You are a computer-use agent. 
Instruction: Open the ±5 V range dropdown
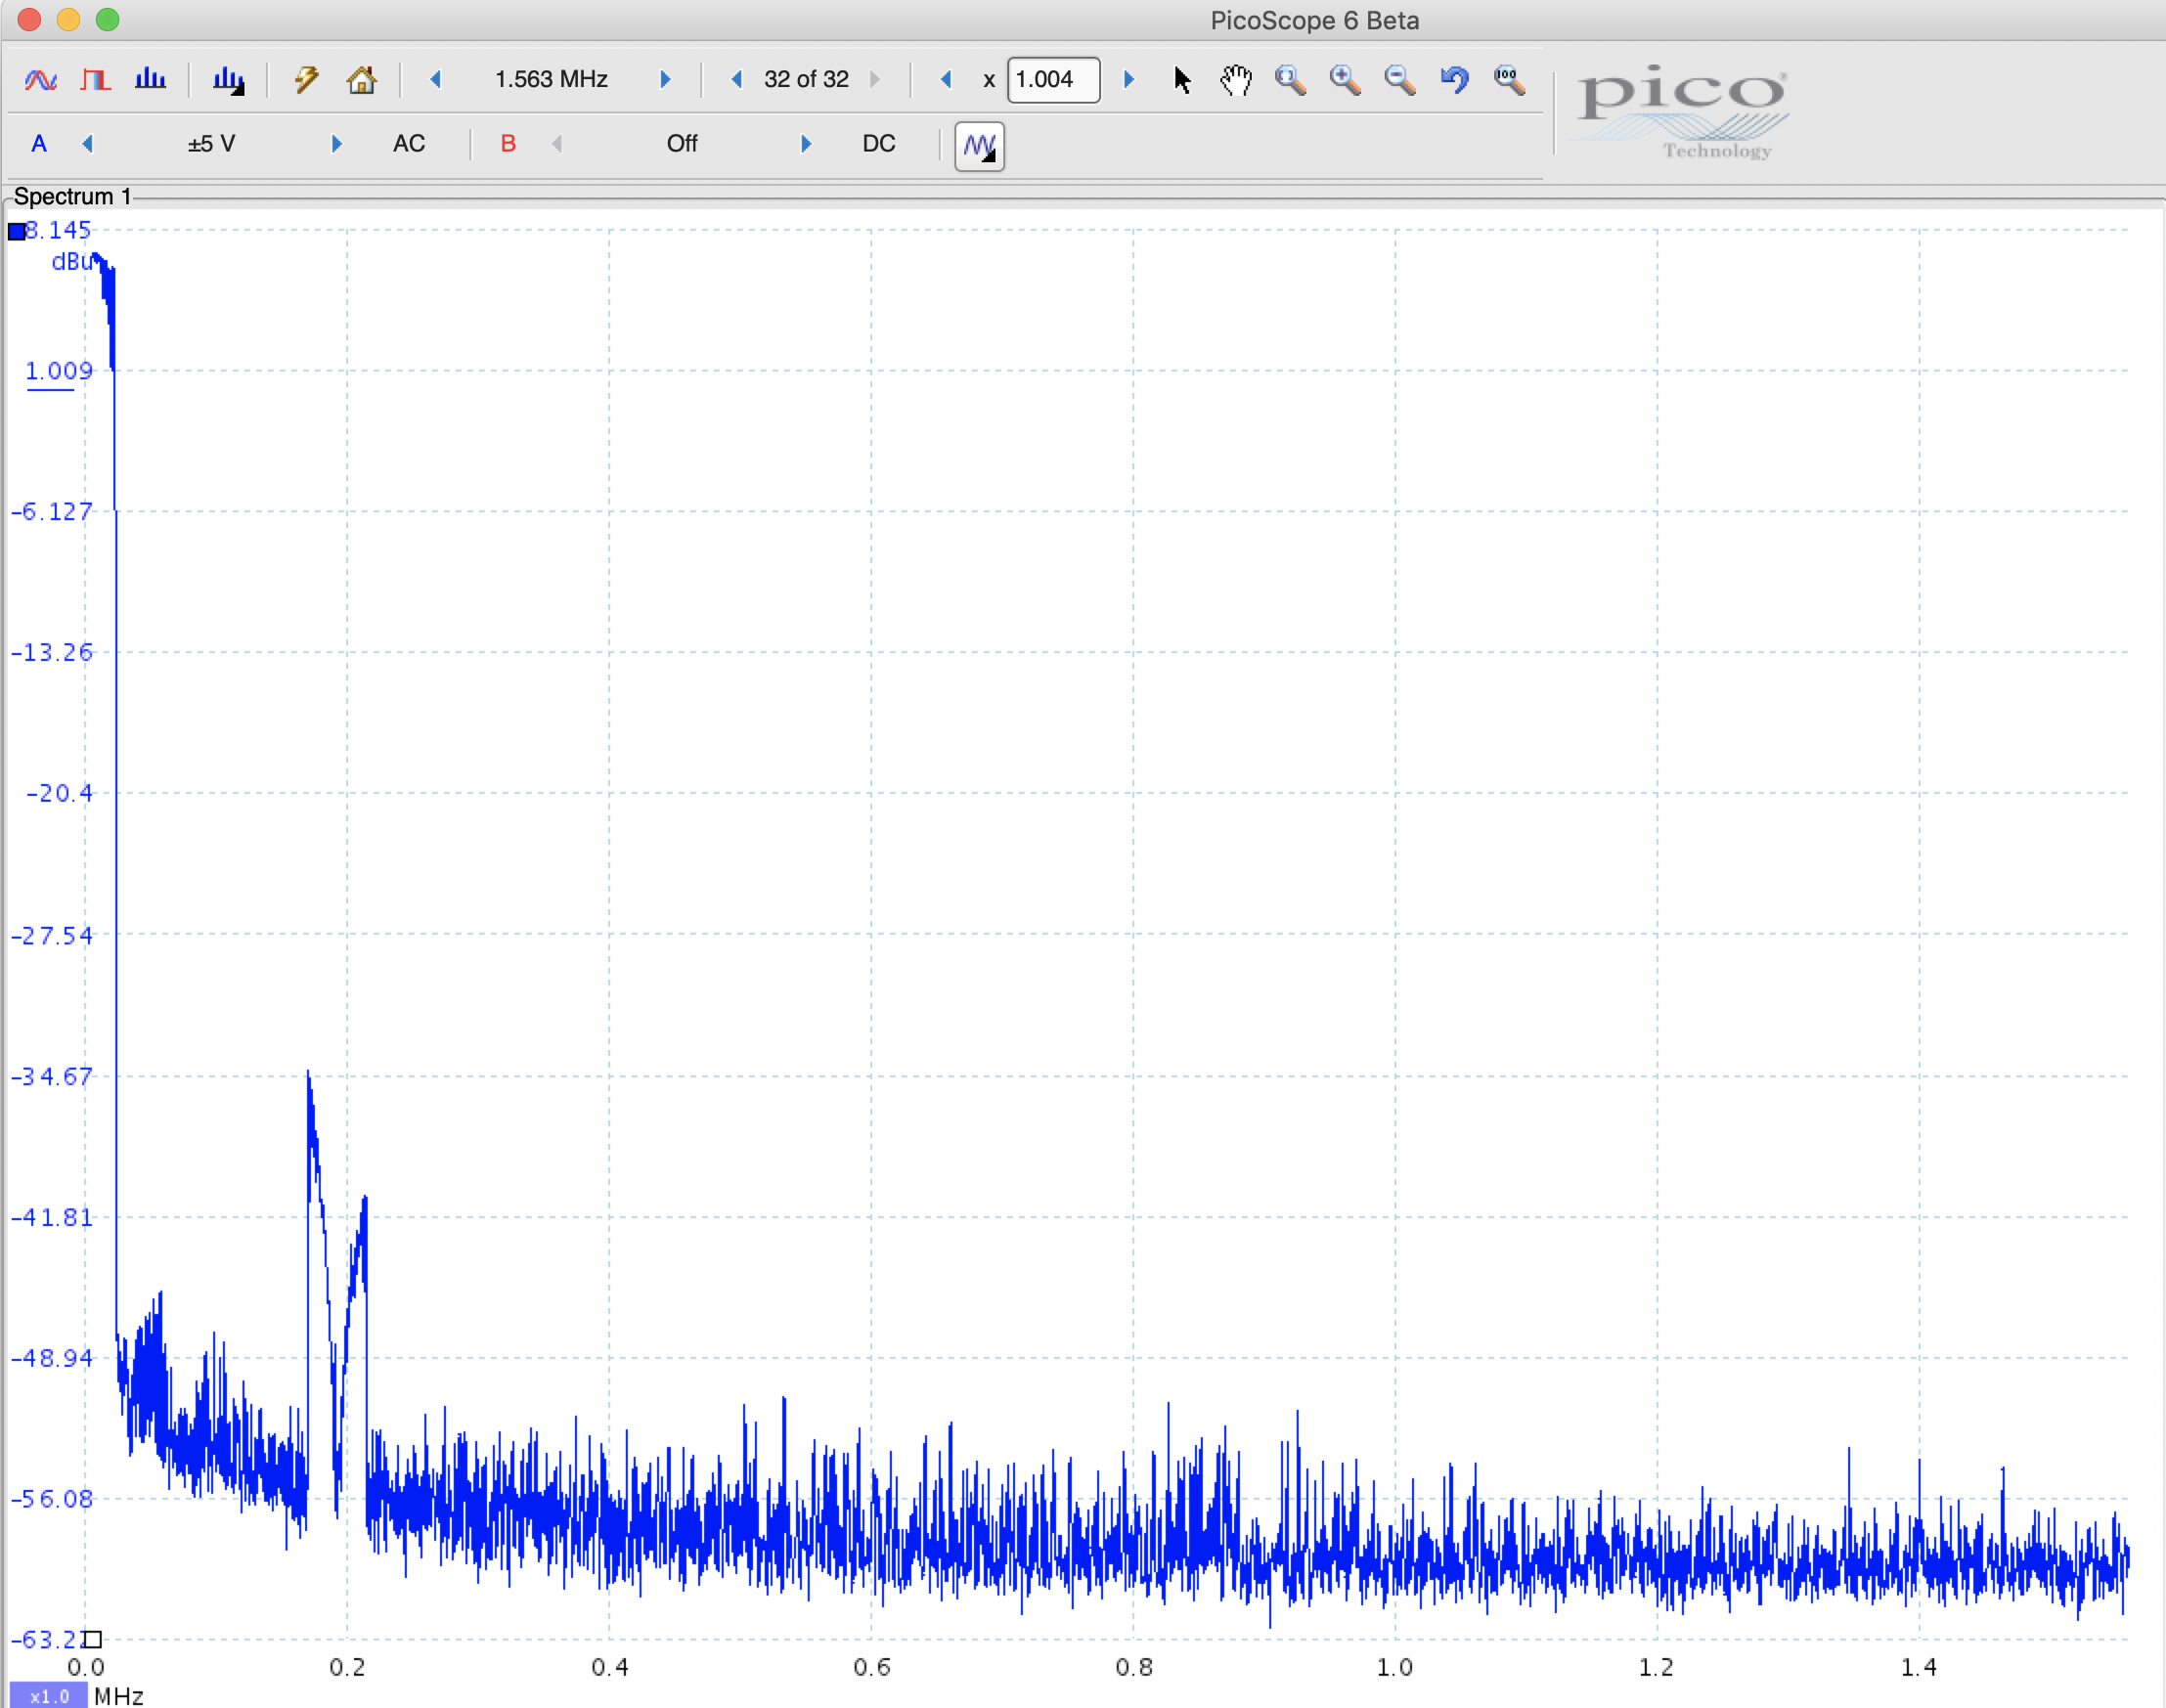211,144
